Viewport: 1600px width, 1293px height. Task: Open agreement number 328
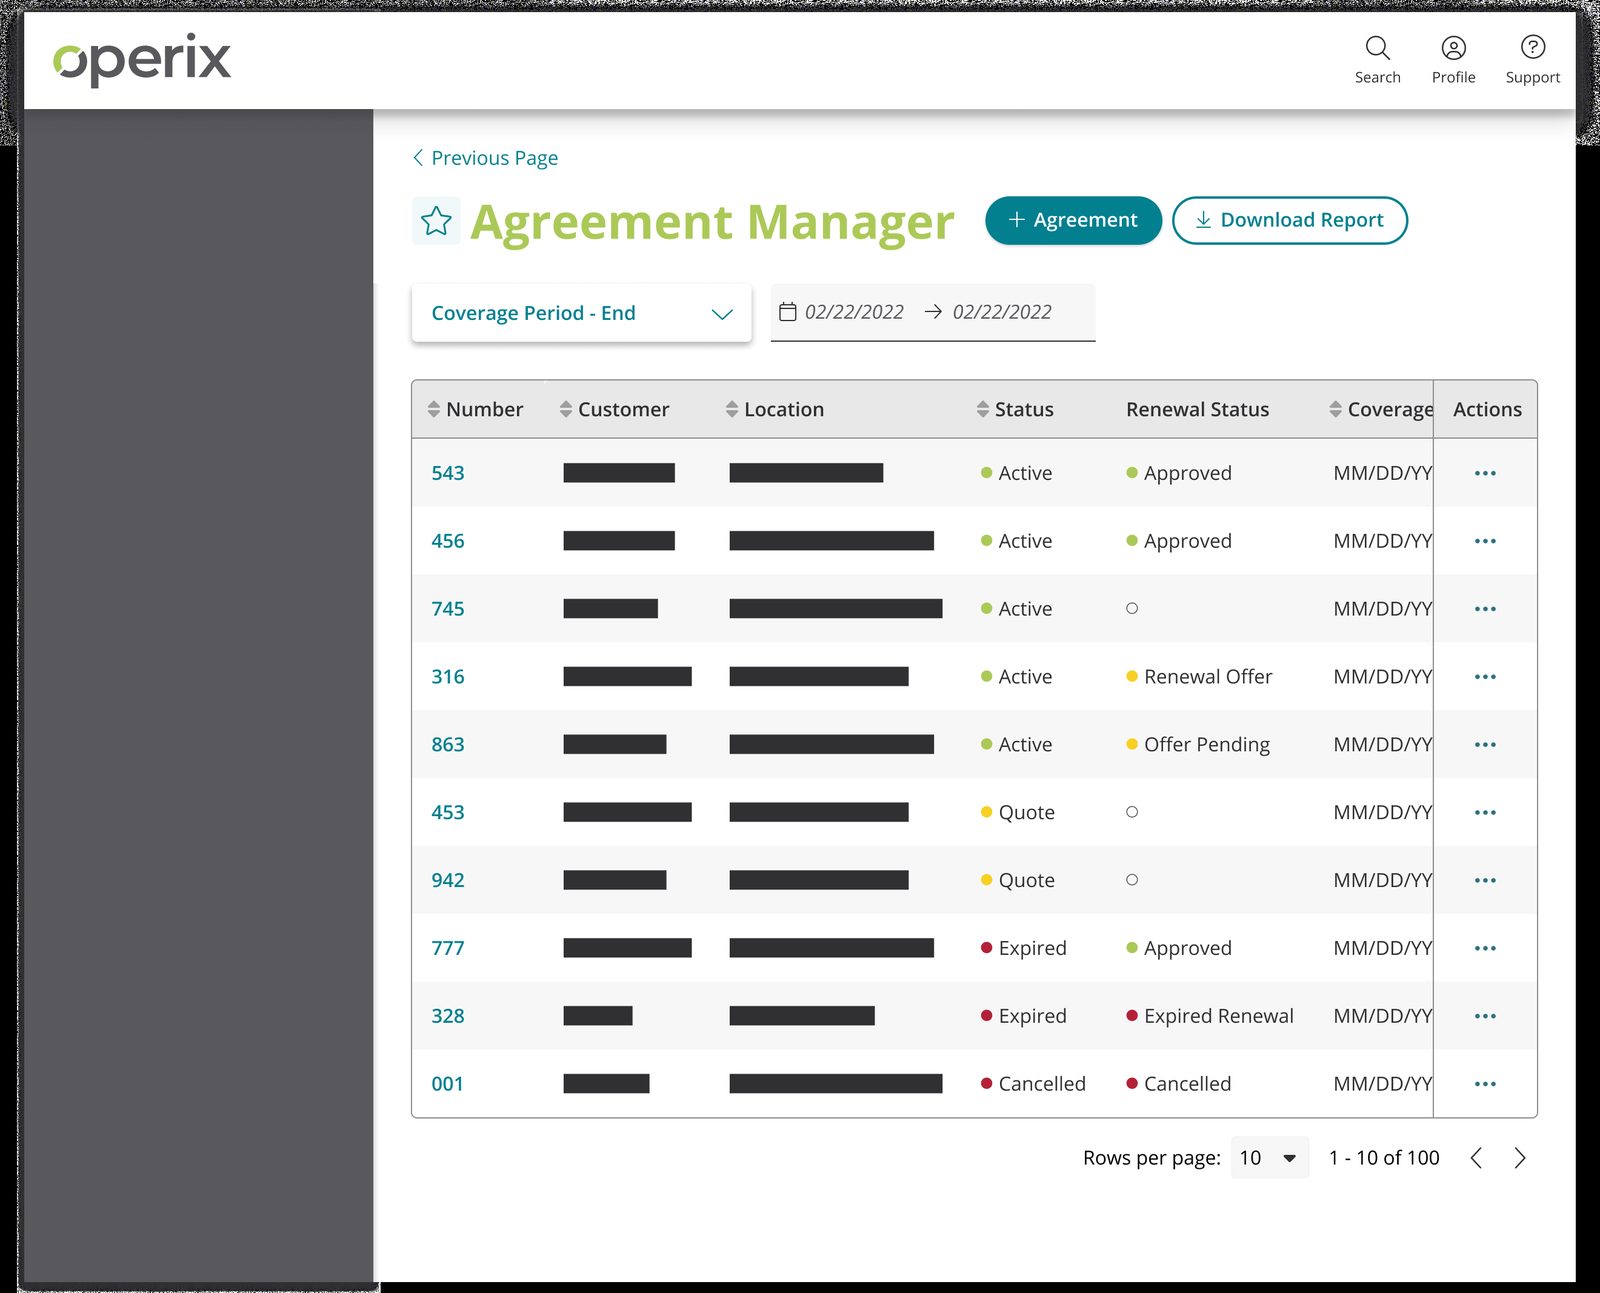448,1016
